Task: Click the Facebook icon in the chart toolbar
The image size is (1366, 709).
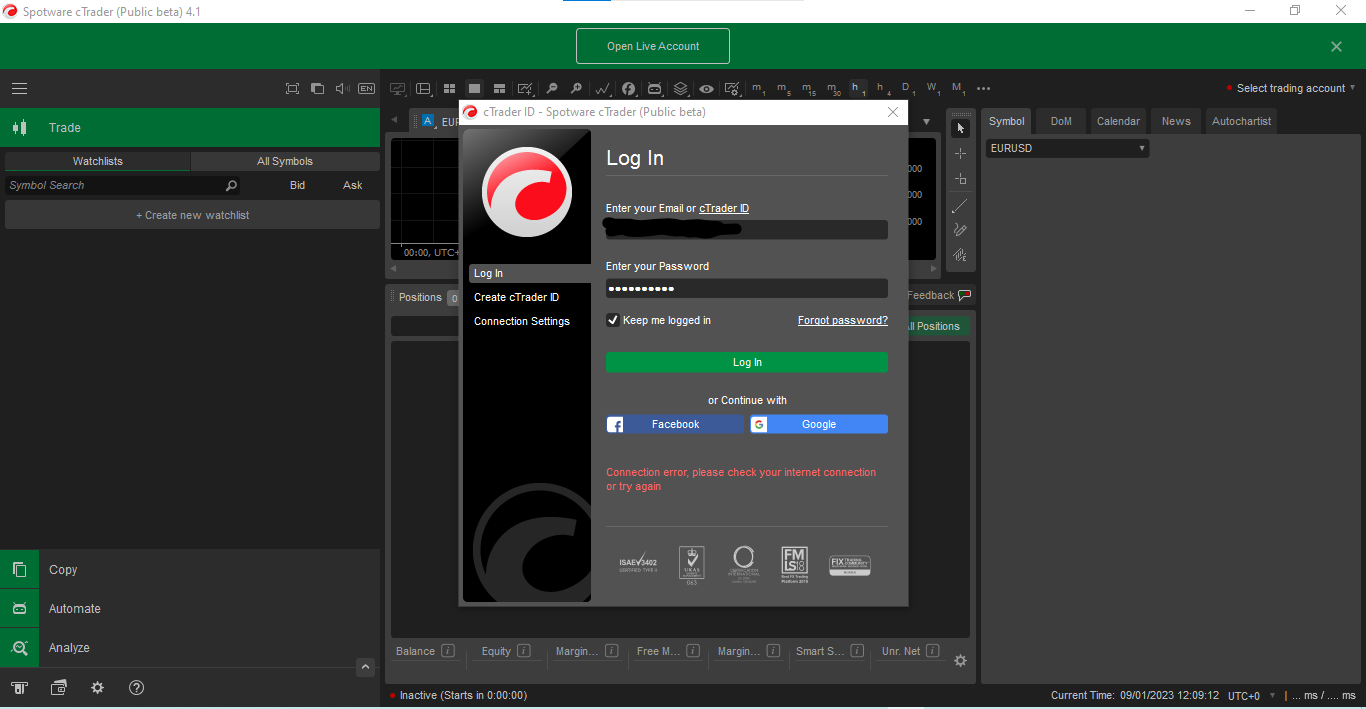Action: (629, 88)
